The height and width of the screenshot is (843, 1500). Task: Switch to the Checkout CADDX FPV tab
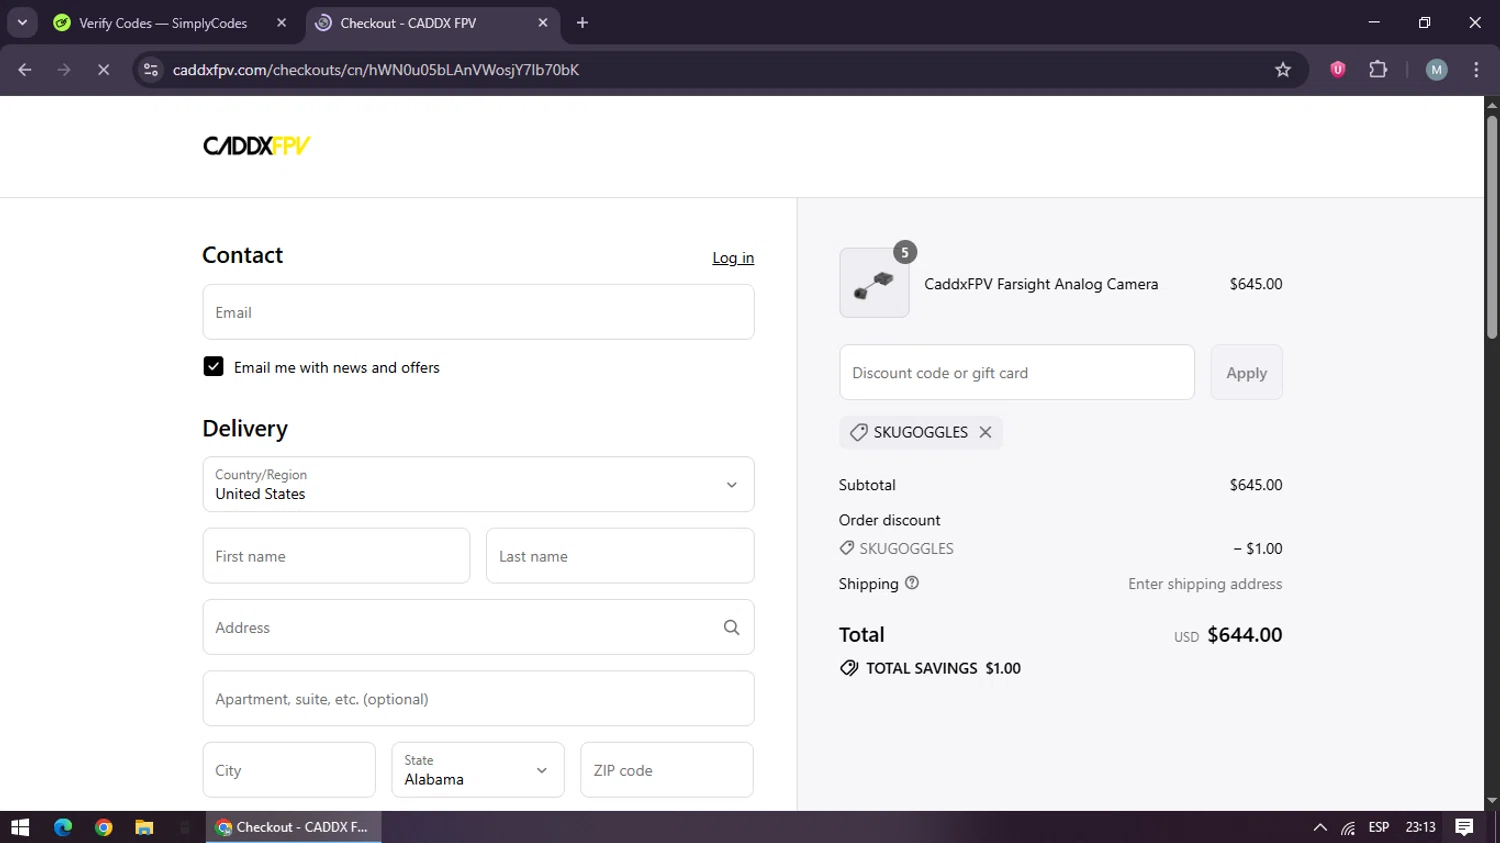[x=431, y=22]
